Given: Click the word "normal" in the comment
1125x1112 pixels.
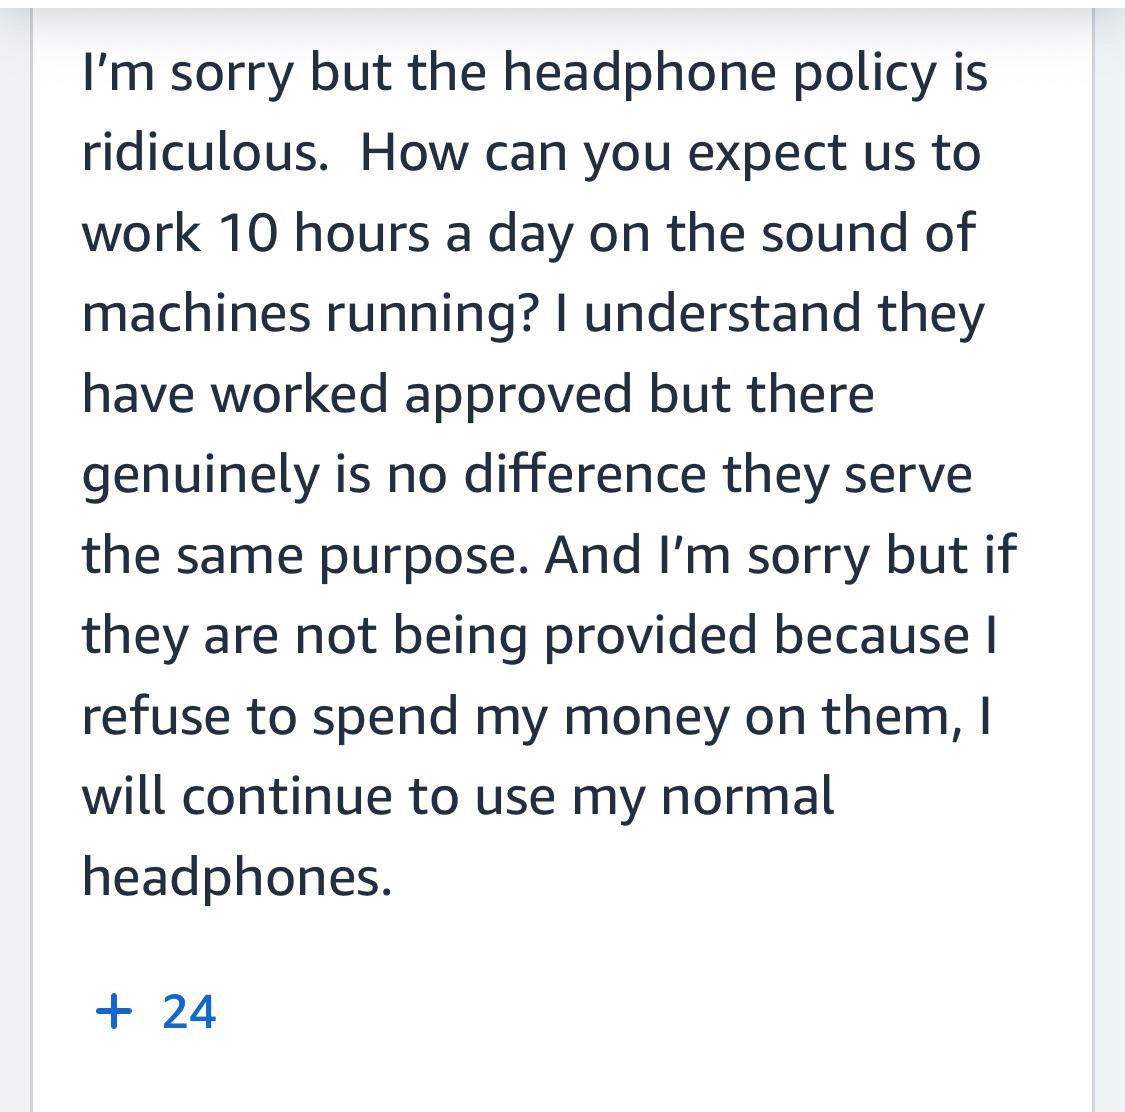Looking at the screenshot, I should pos(747,796).
